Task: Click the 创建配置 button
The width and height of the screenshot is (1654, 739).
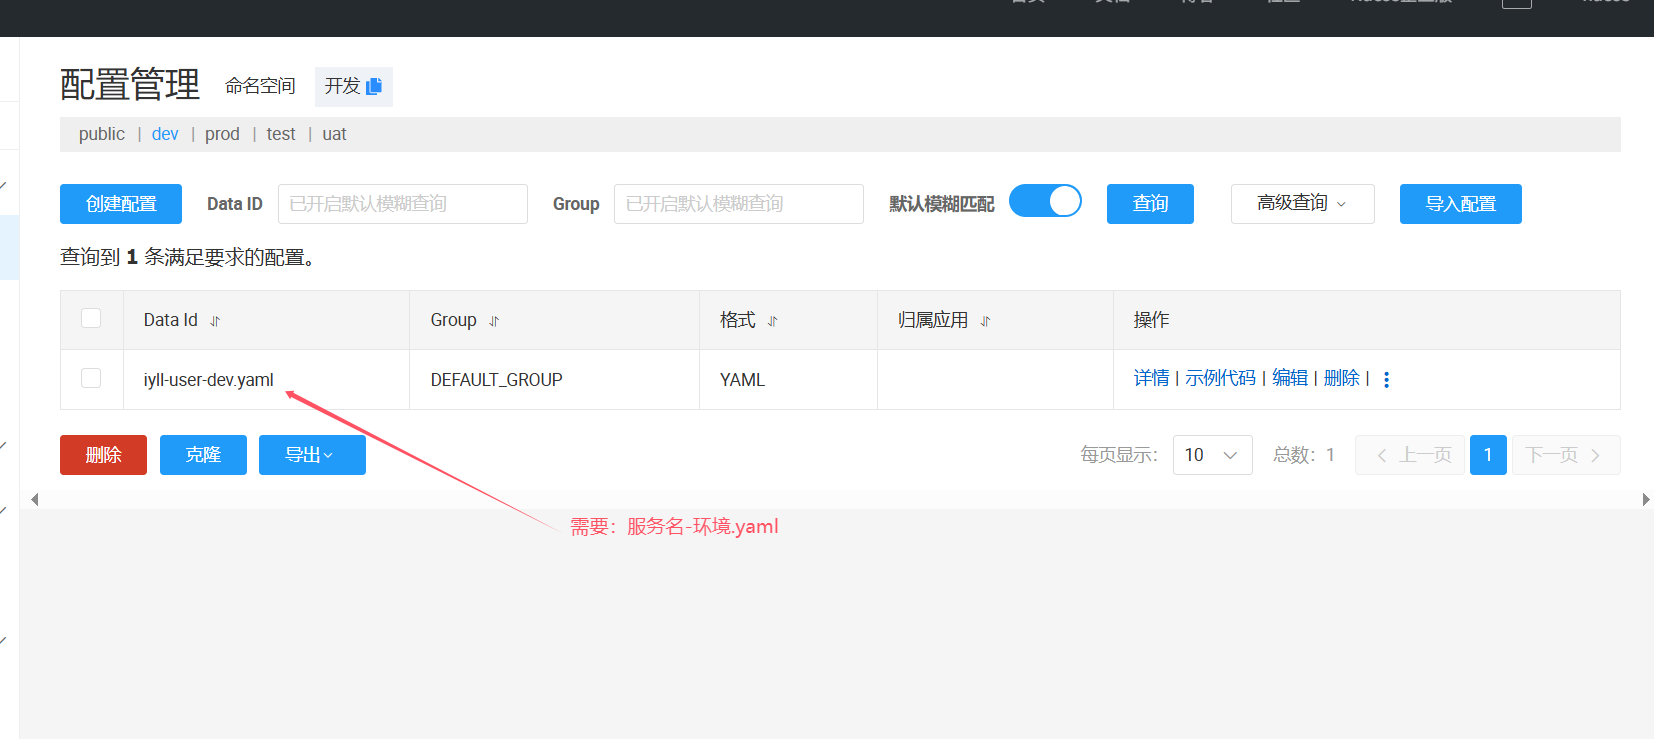Action: [x=121, y=204]
